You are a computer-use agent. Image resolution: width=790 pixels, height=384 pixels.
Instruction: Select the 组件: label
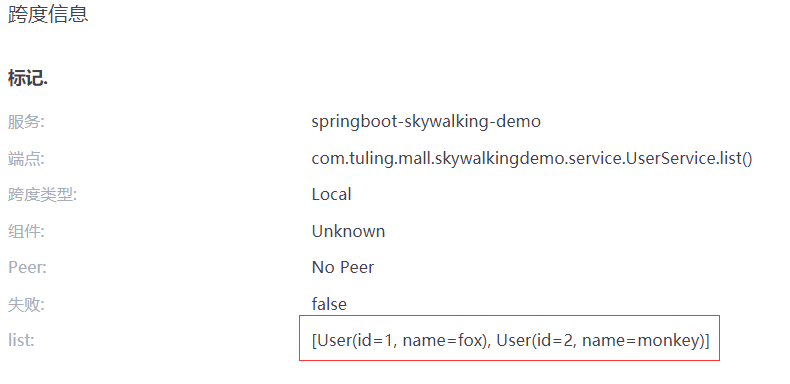[26, 231]
